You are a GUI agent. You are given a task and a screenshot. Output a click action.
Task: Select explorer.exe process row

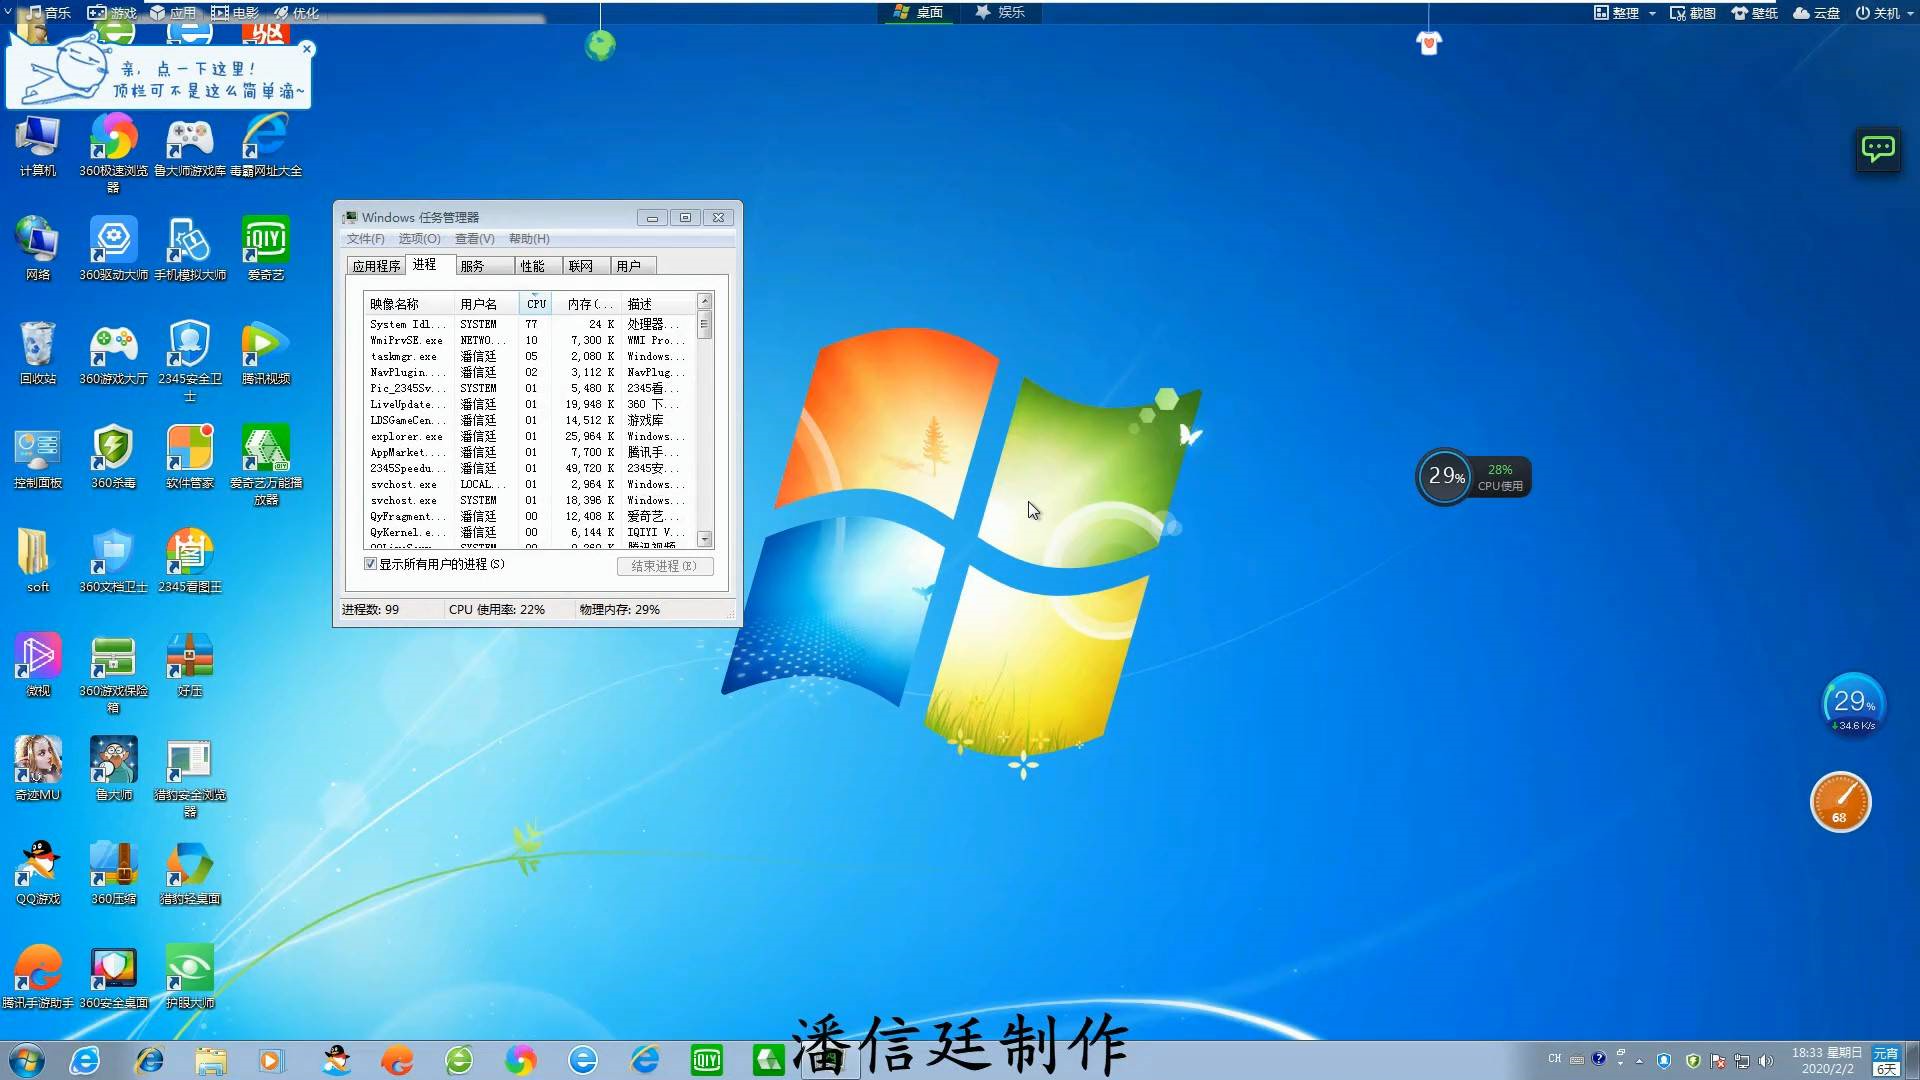tap(530, 437)
